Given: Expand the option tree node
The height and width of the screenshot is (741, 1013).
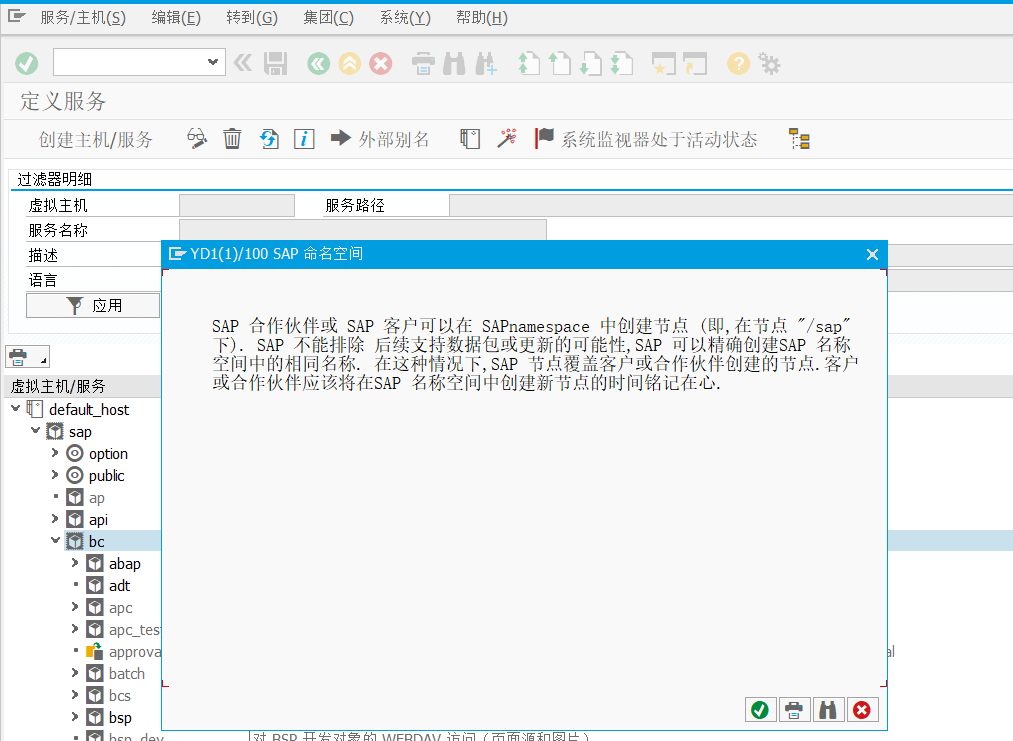Looking at the screenshot, I should 55,453.
